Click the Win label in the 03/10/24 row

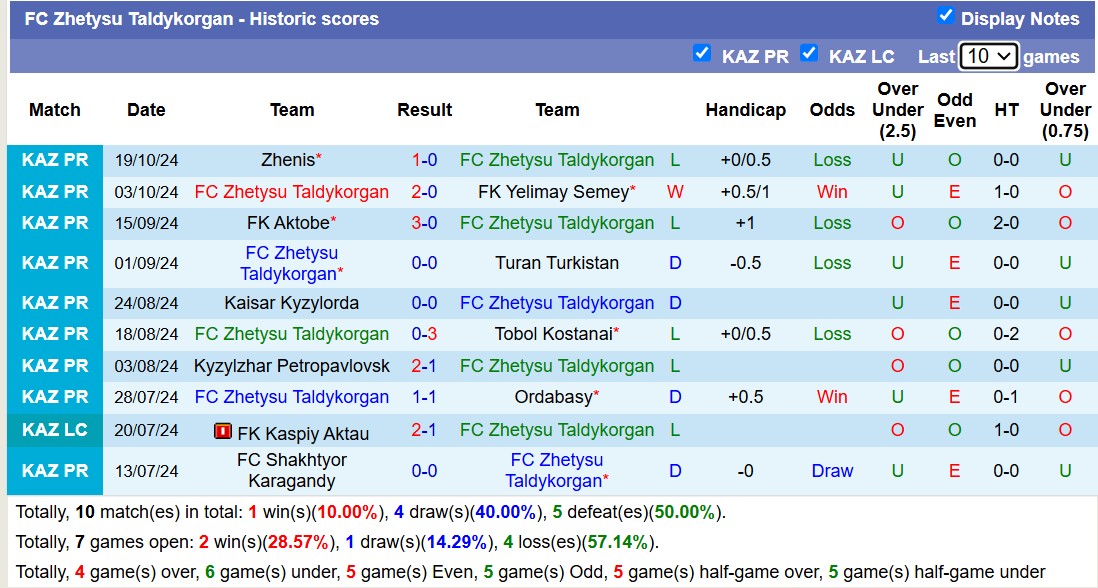coord(832,191)
